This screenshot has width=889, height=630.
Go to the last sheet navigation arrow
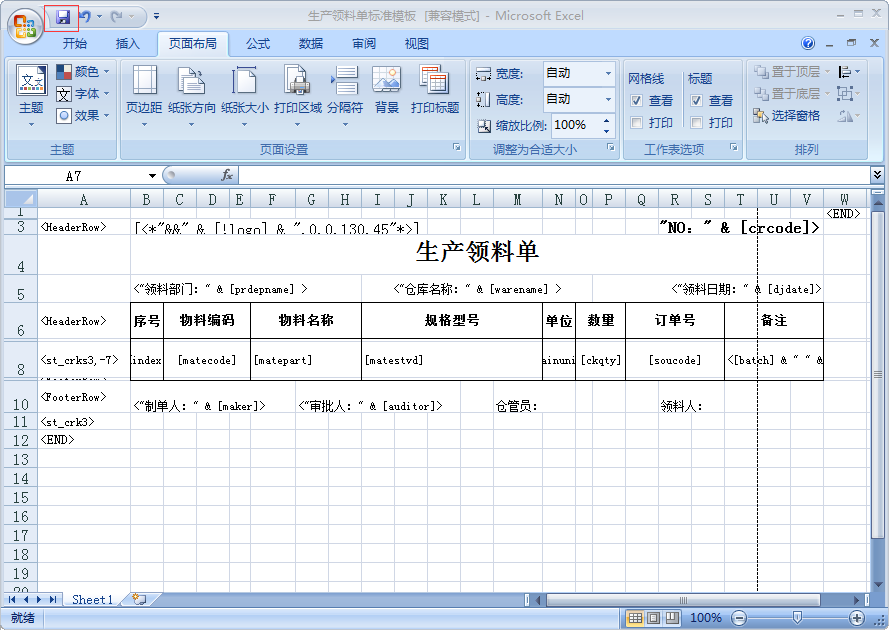53,599
